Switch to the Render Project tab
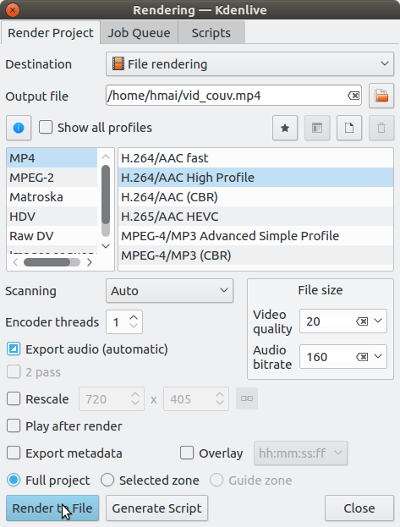400x527 pixels. (x=51, y=33)
